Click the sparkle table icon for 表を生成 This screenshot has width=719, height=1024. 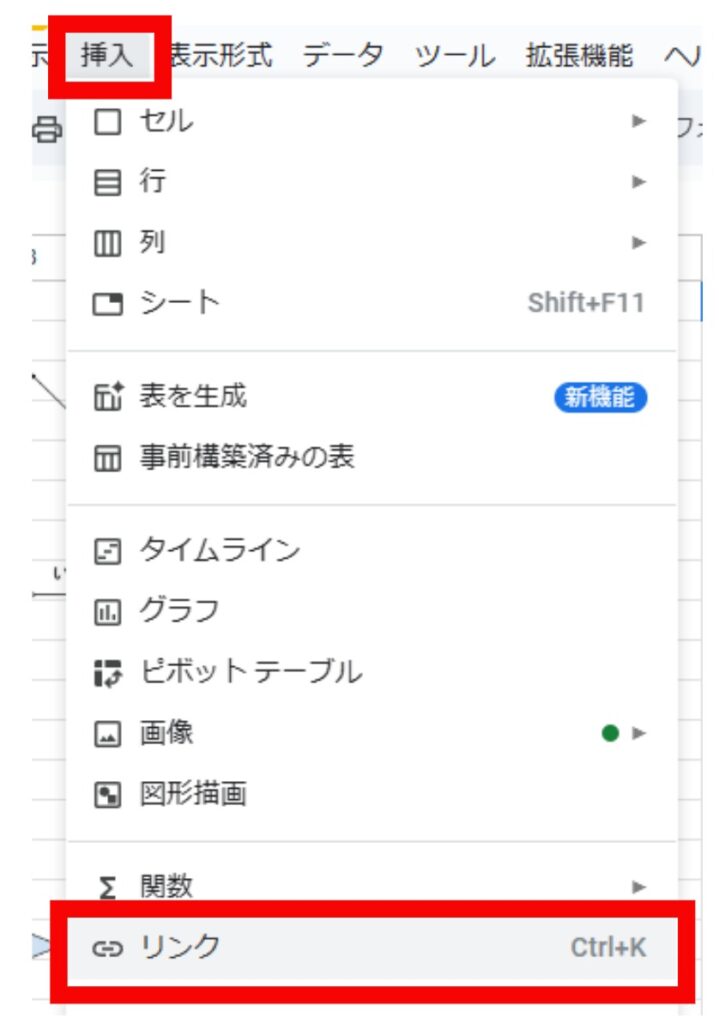coord(106,398)
